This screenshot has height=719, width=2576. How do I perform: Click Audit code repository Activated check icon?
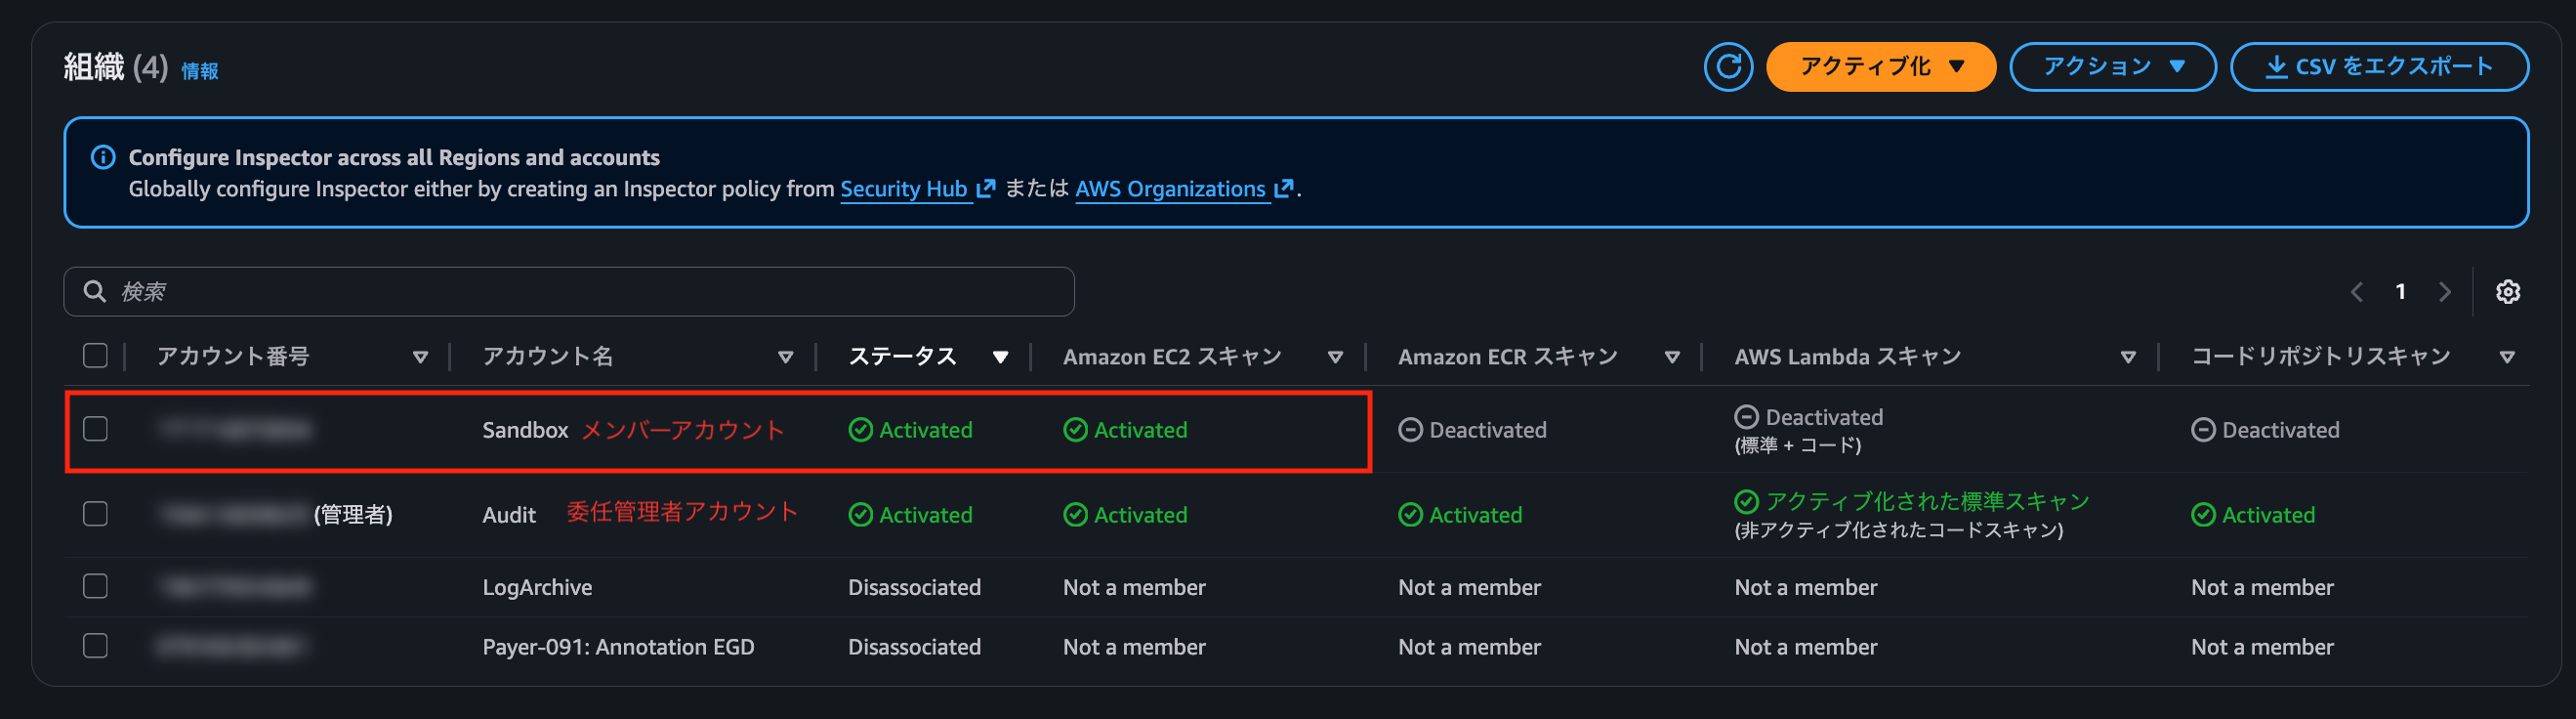[x=2203, y=515]
